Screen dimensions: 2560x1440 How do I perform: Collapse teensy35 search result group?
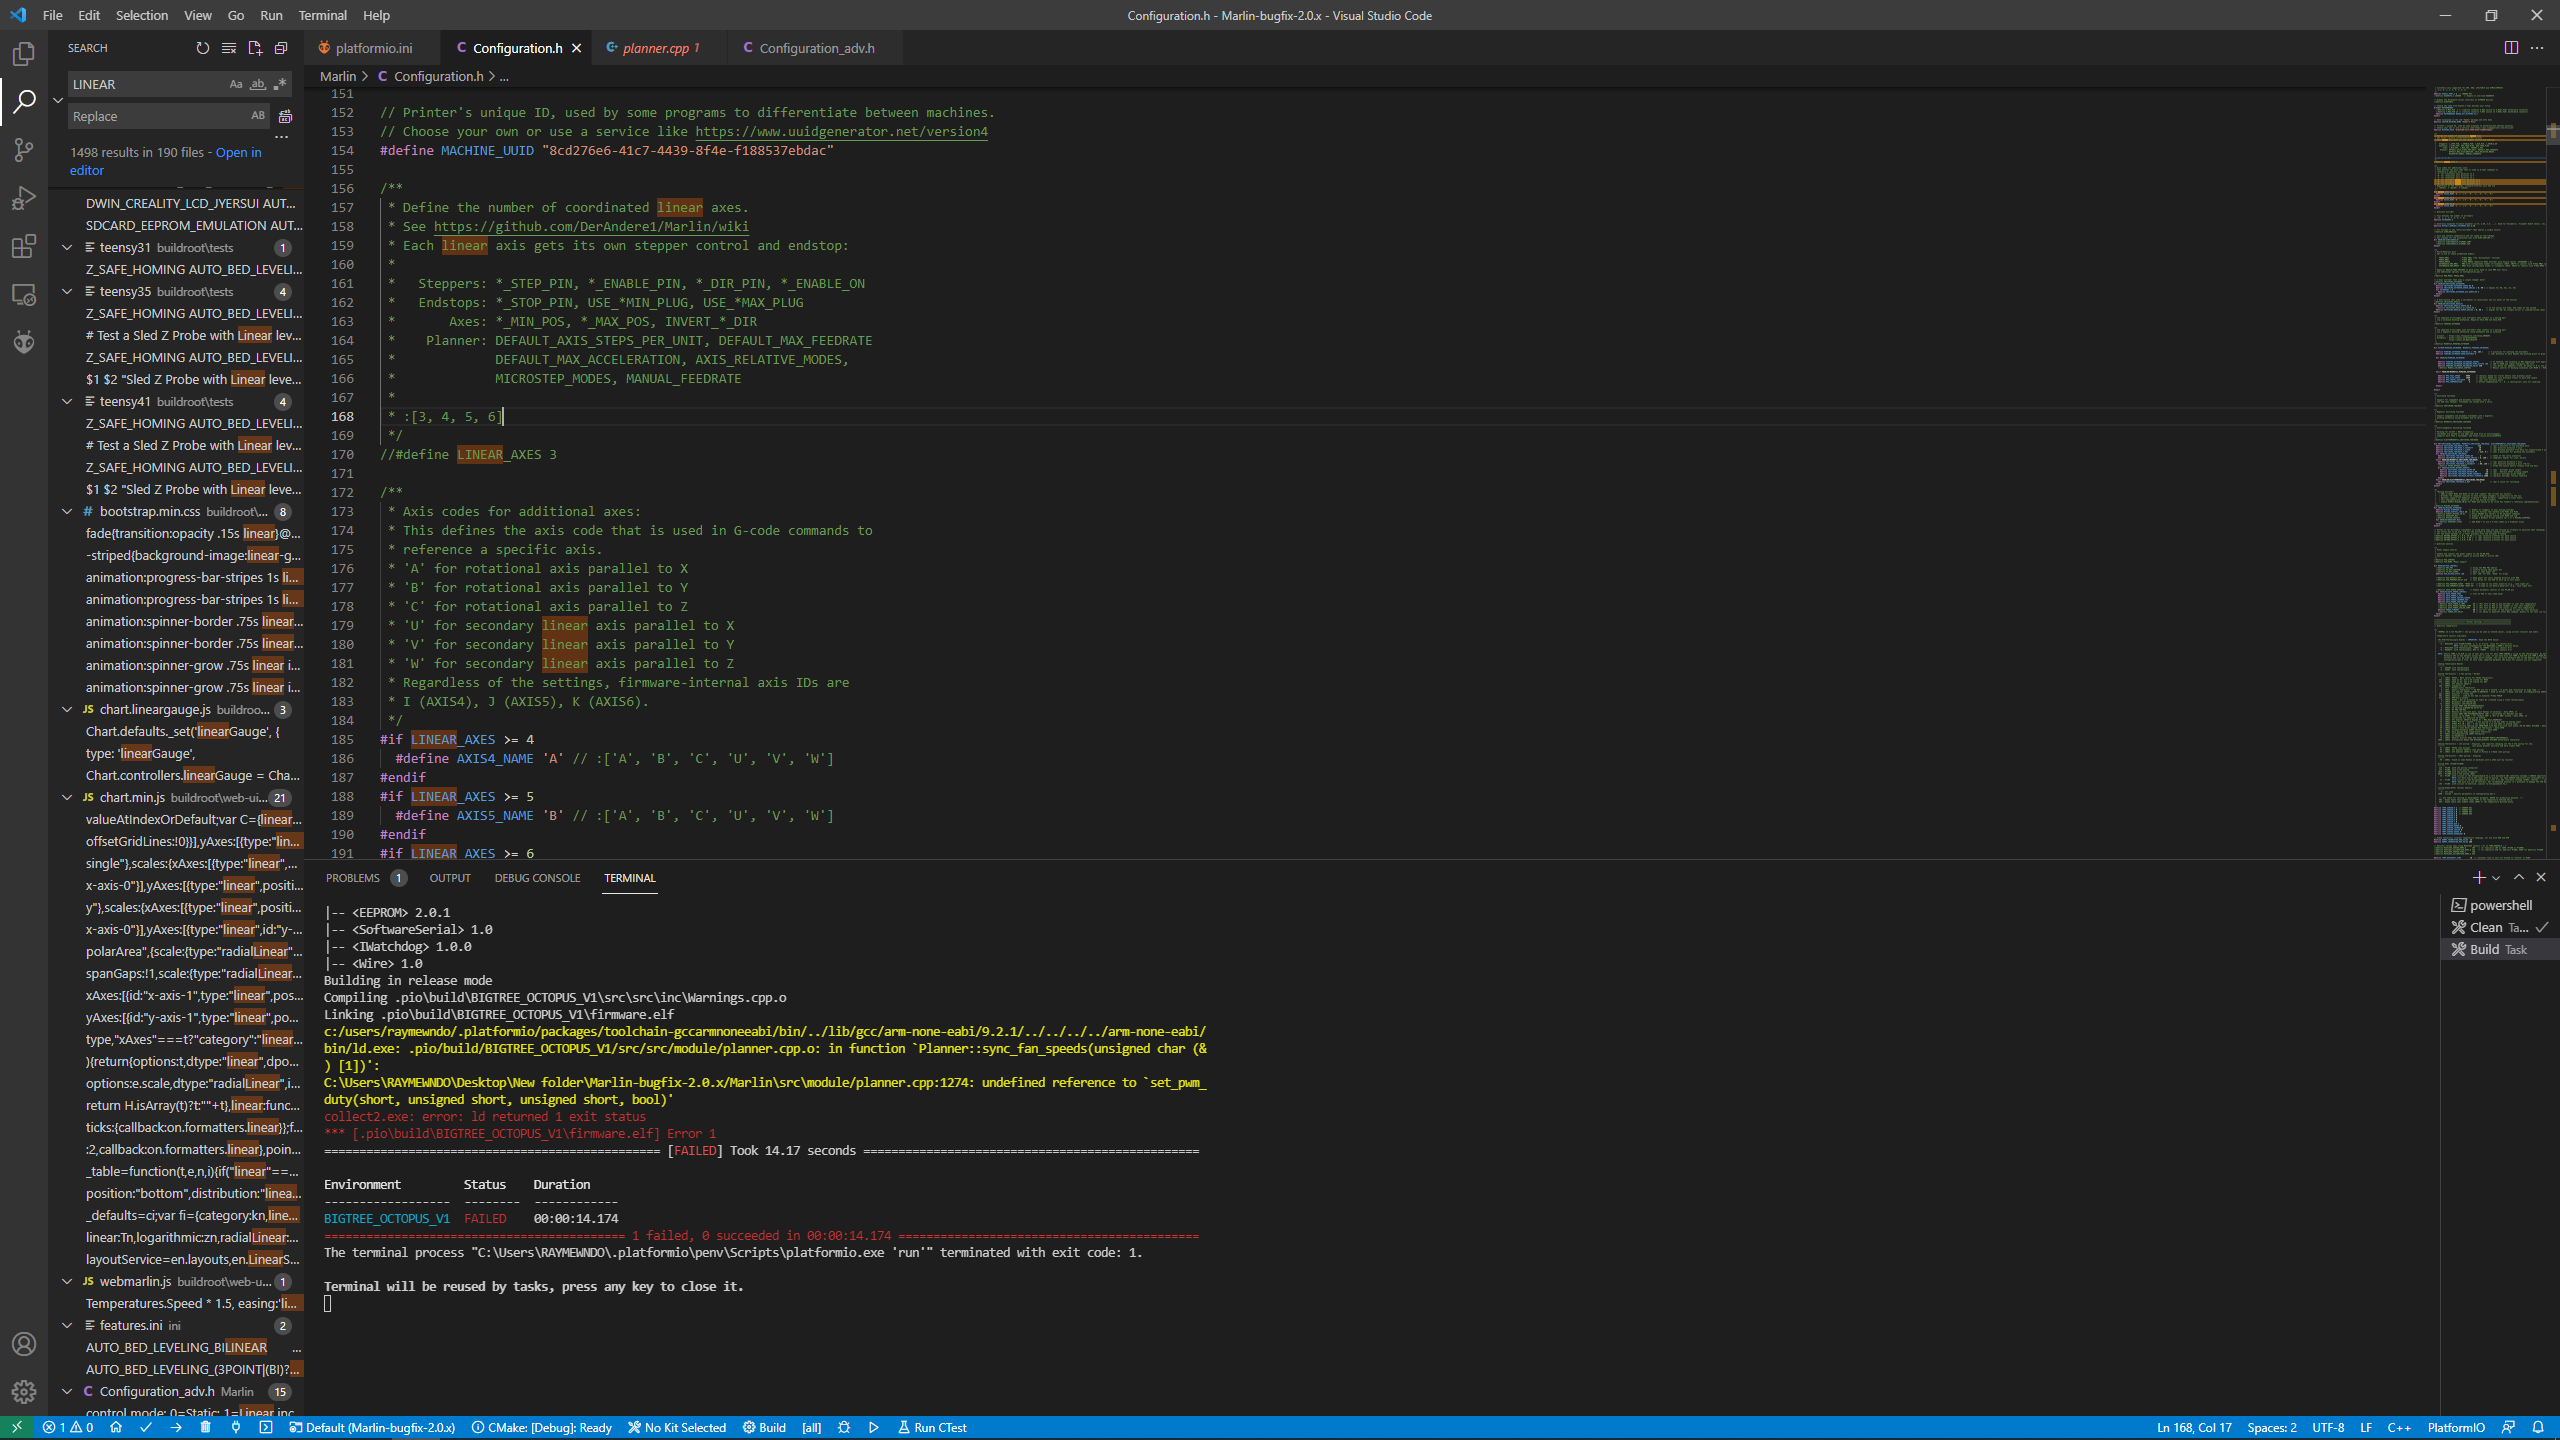[x=67, y=291]
